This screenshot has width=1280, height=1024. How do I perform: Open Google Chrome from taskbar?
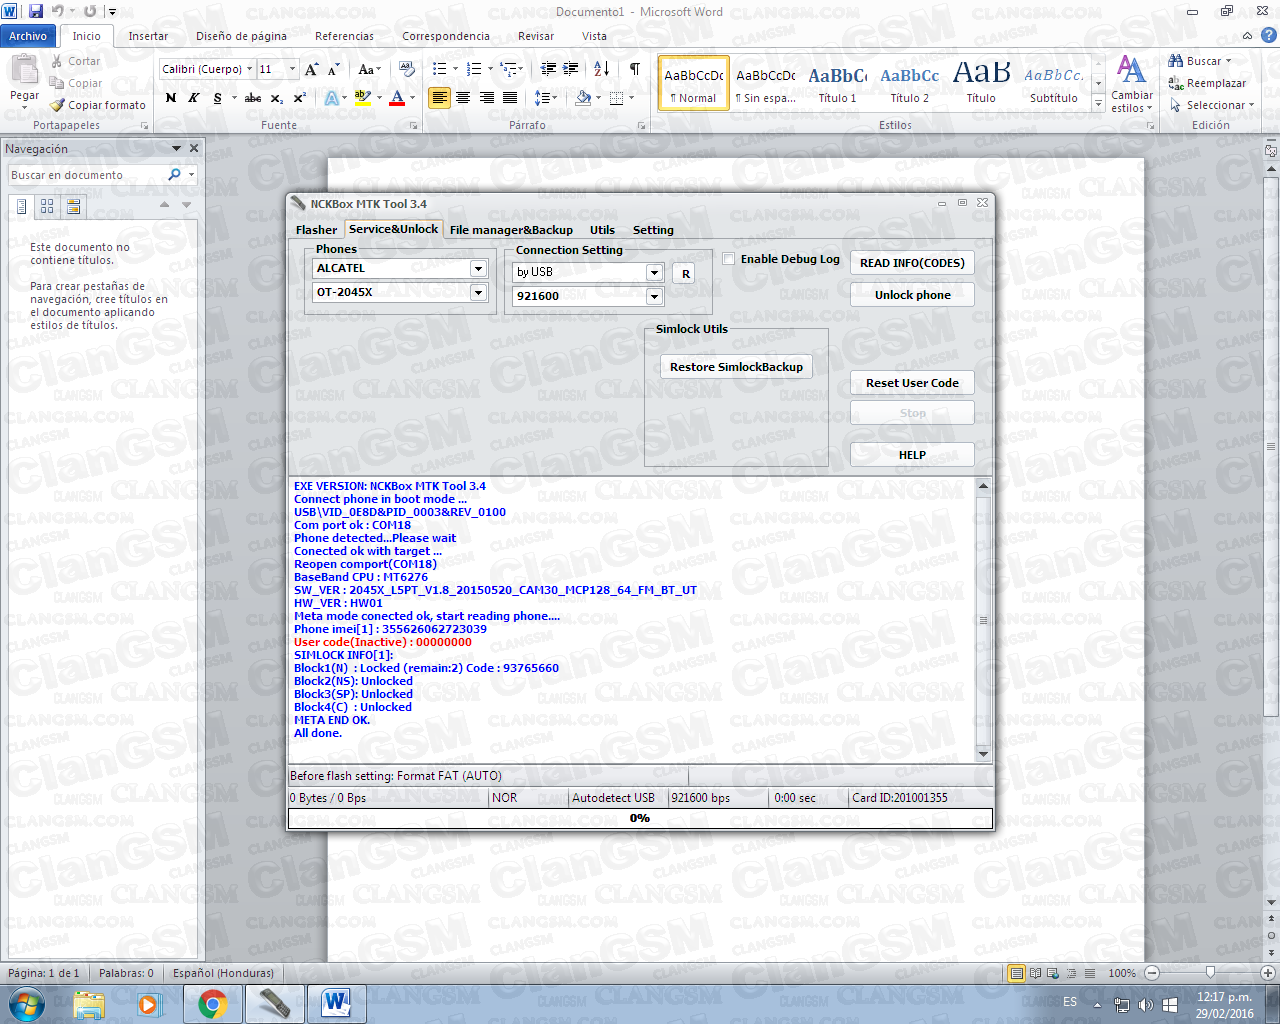(x=212, y=1004)
